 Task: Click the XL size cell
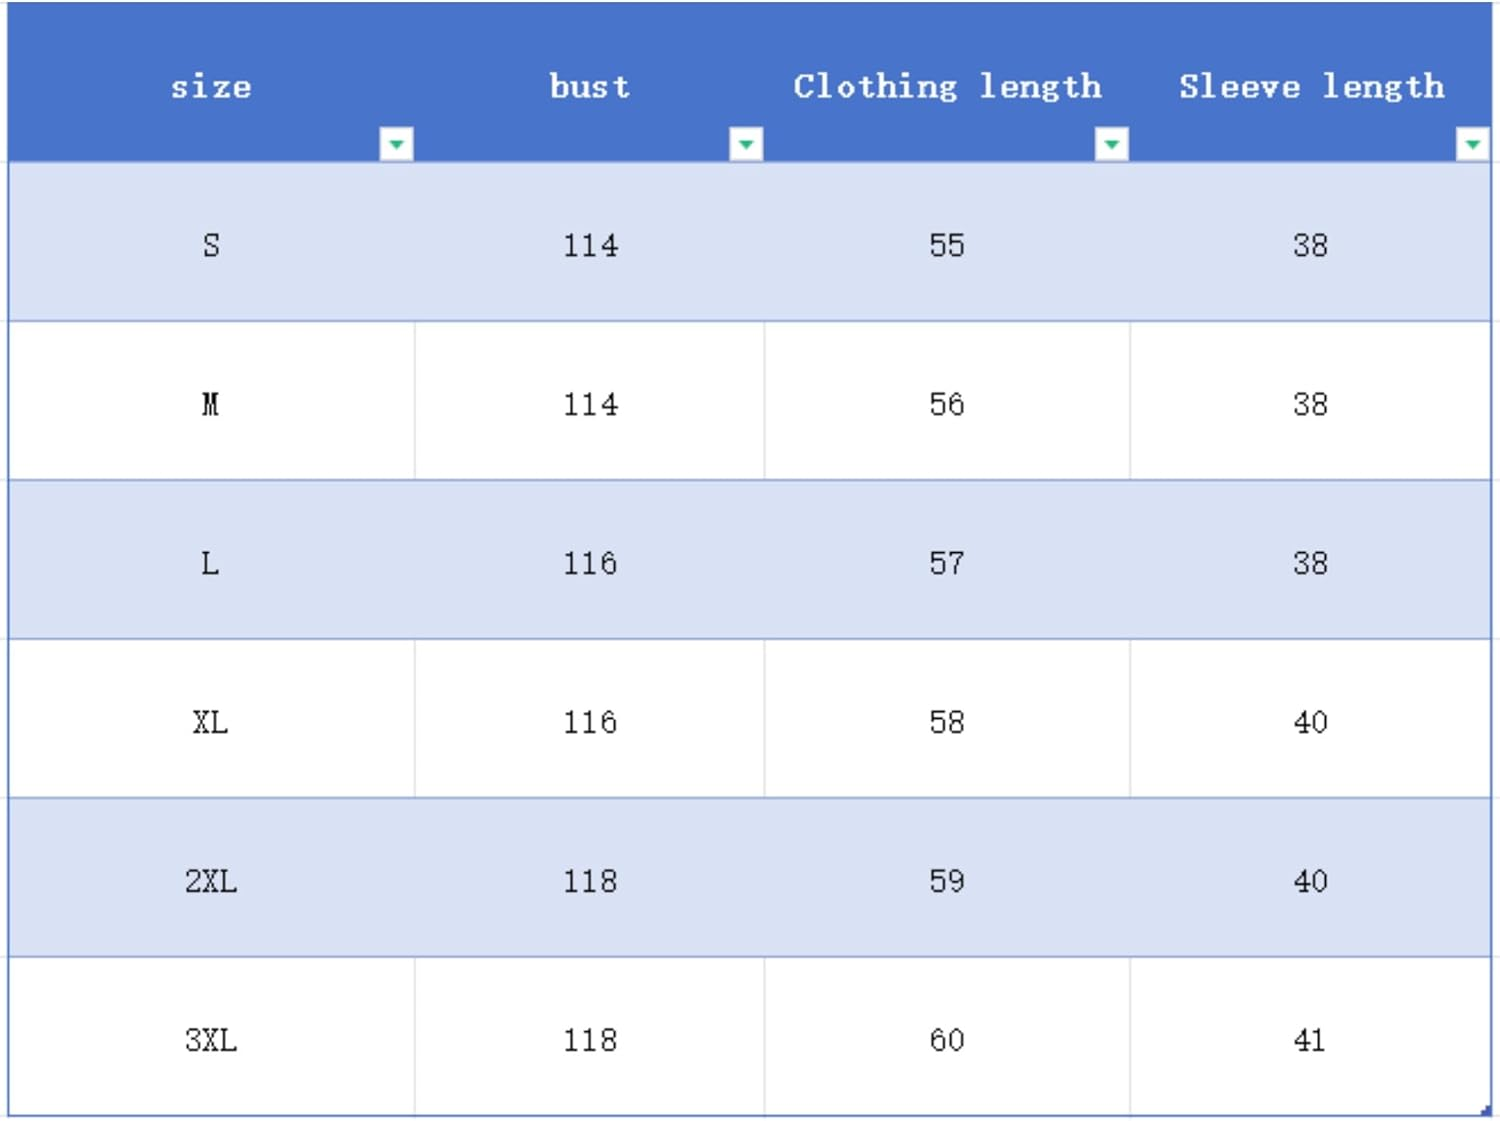tap(210, 722)
